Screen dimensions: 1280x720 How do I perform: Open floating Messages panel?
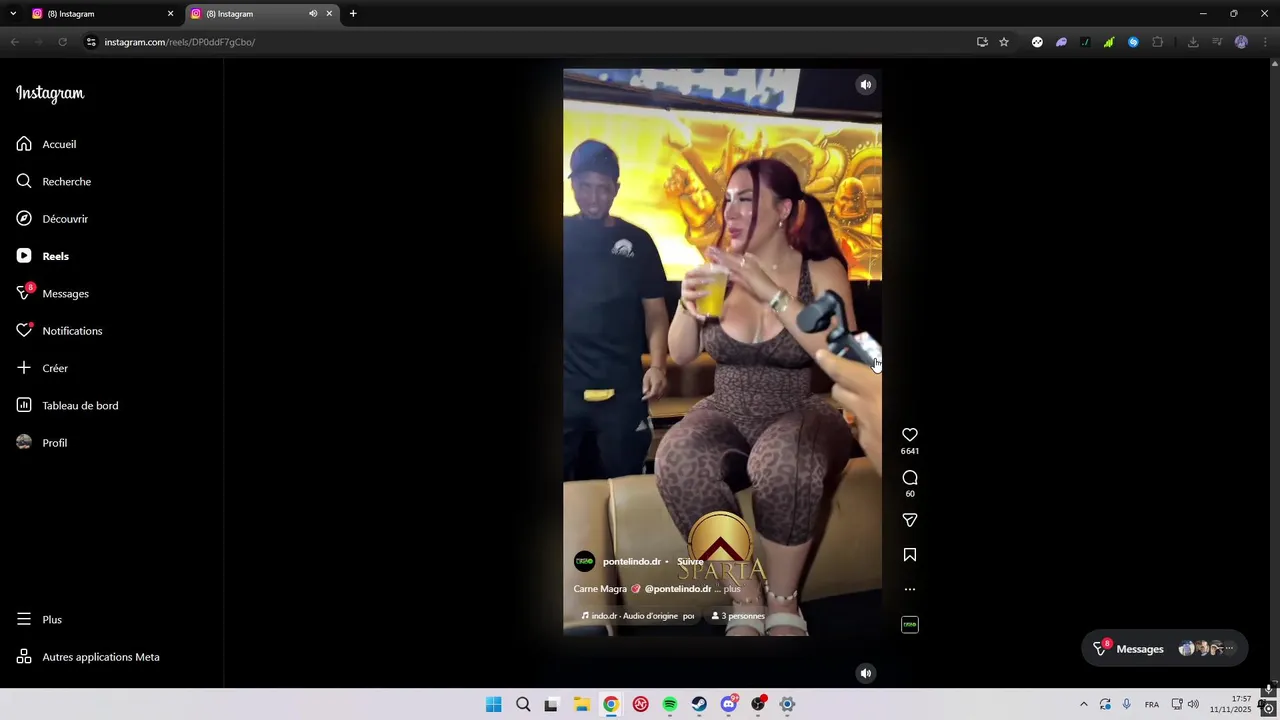point(1164,649)
